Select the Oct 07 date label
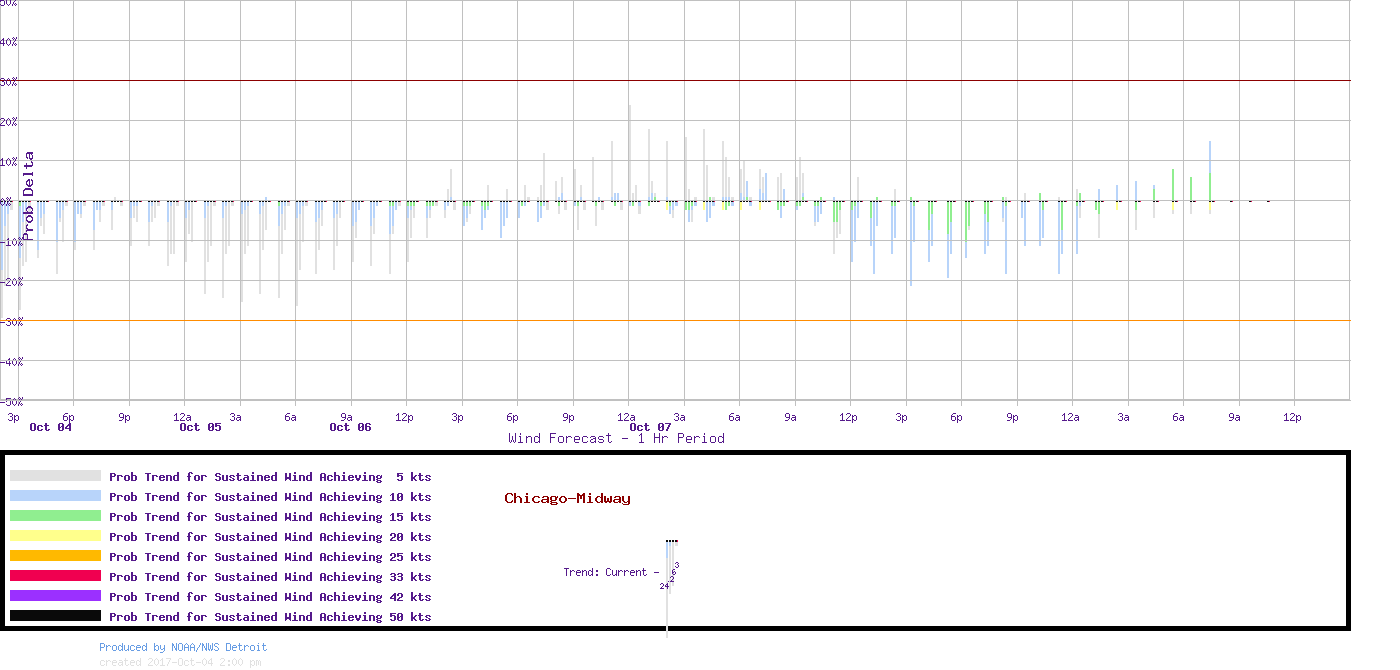The height and width of the screenshot is (670, 1400). pos(650,427)
